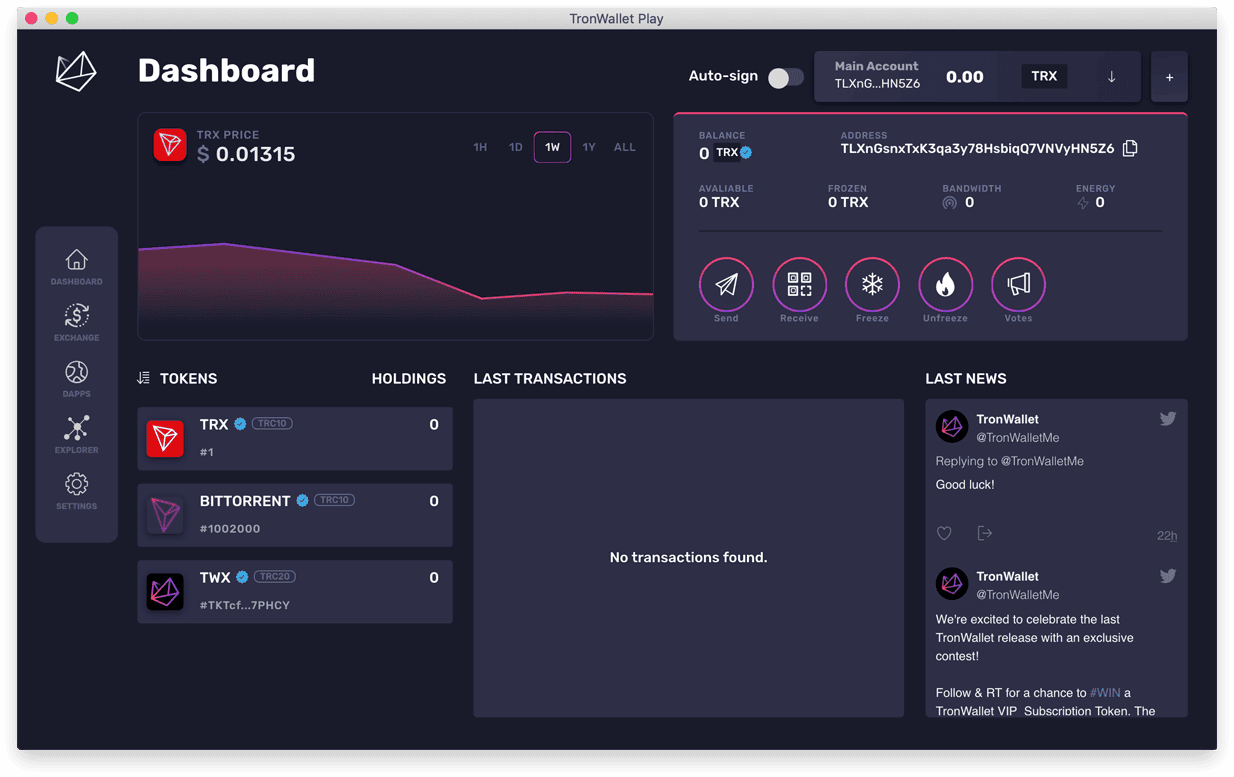This screenshot has width=1234, height=777.
Task: Add a new account with plus button
Action: [1169, 77]
